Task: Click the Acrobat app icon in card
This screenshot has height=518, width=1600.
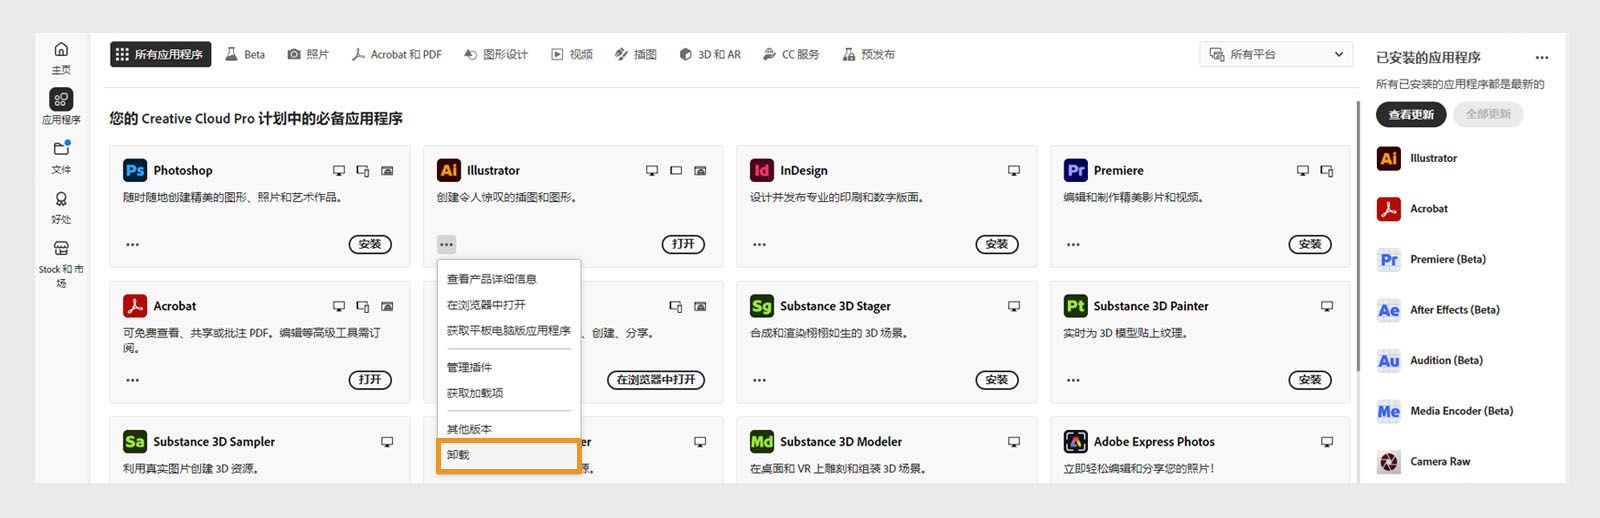Action: (x=135, y=306)
